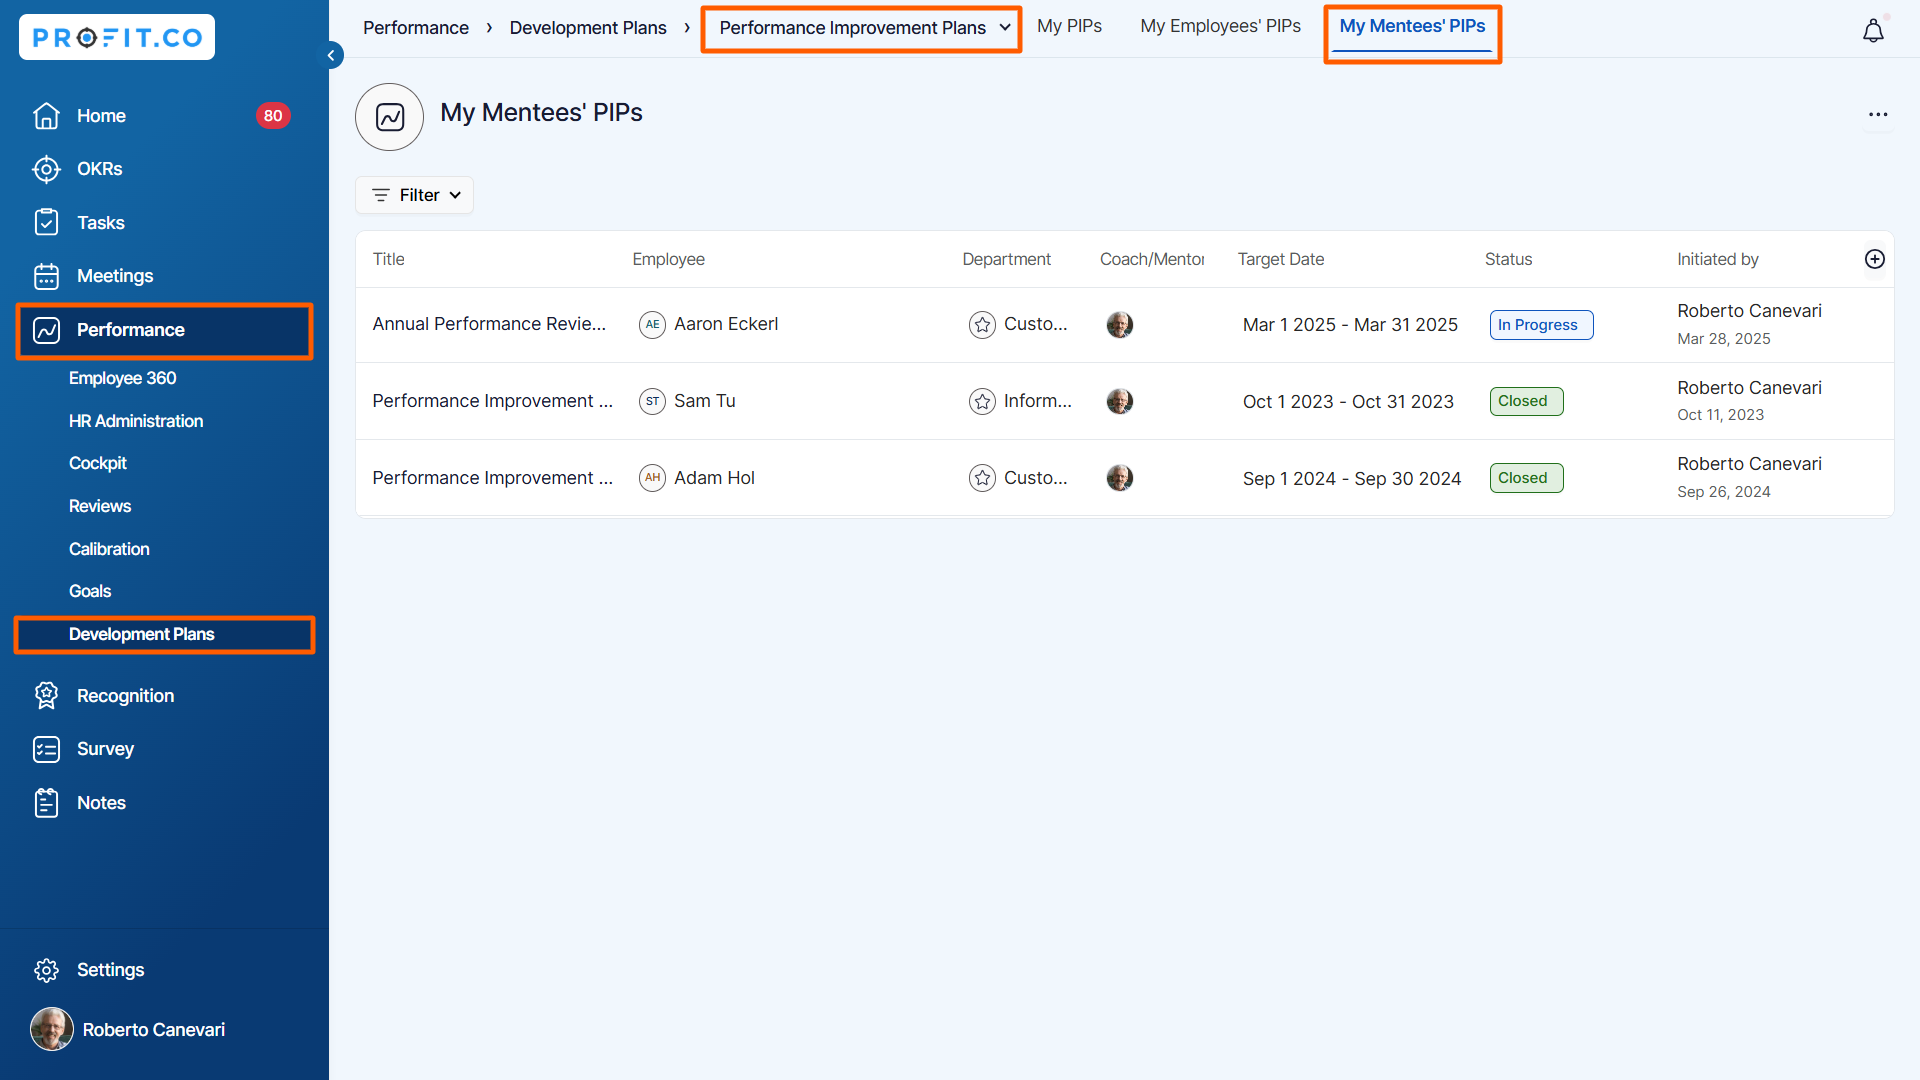Click the Notes icon in sidebar
Screen dimensions: 1920x1080
[x=46, y=802]
